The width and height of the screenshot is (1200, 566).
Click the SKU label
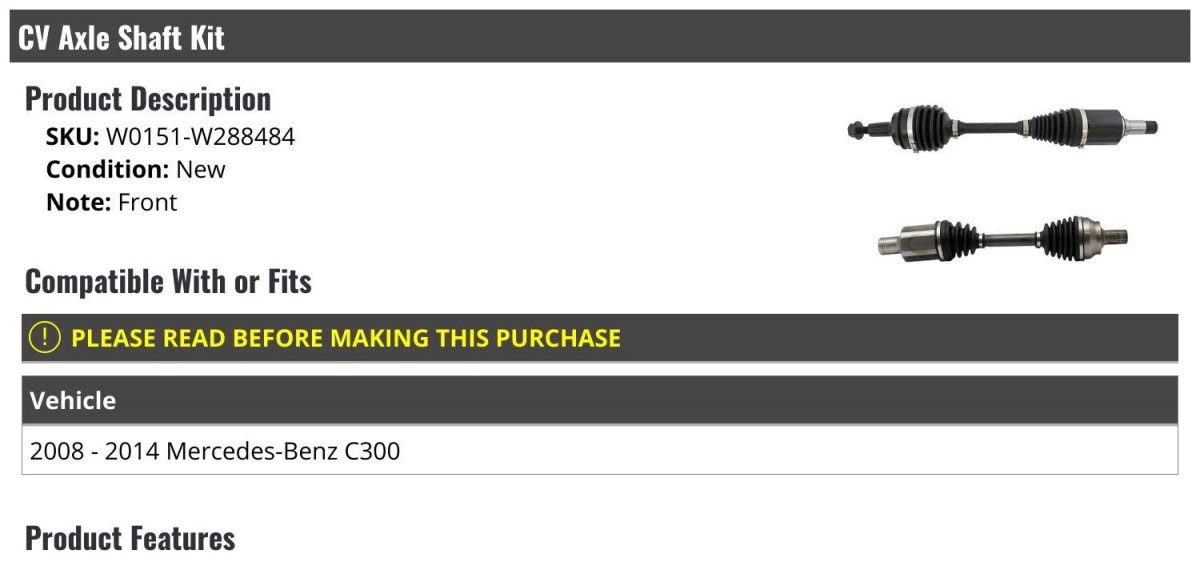72,136
